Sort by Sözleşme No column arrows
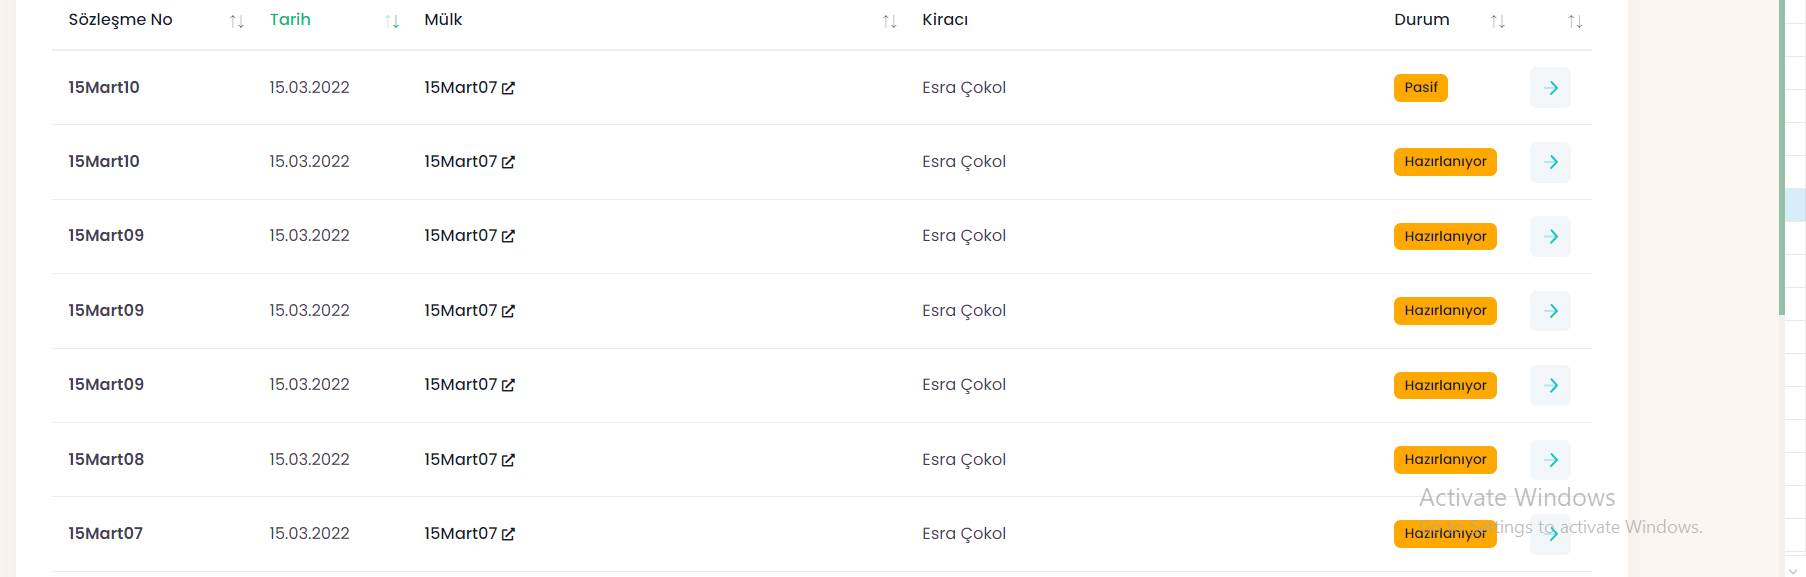 coord(237,21)
